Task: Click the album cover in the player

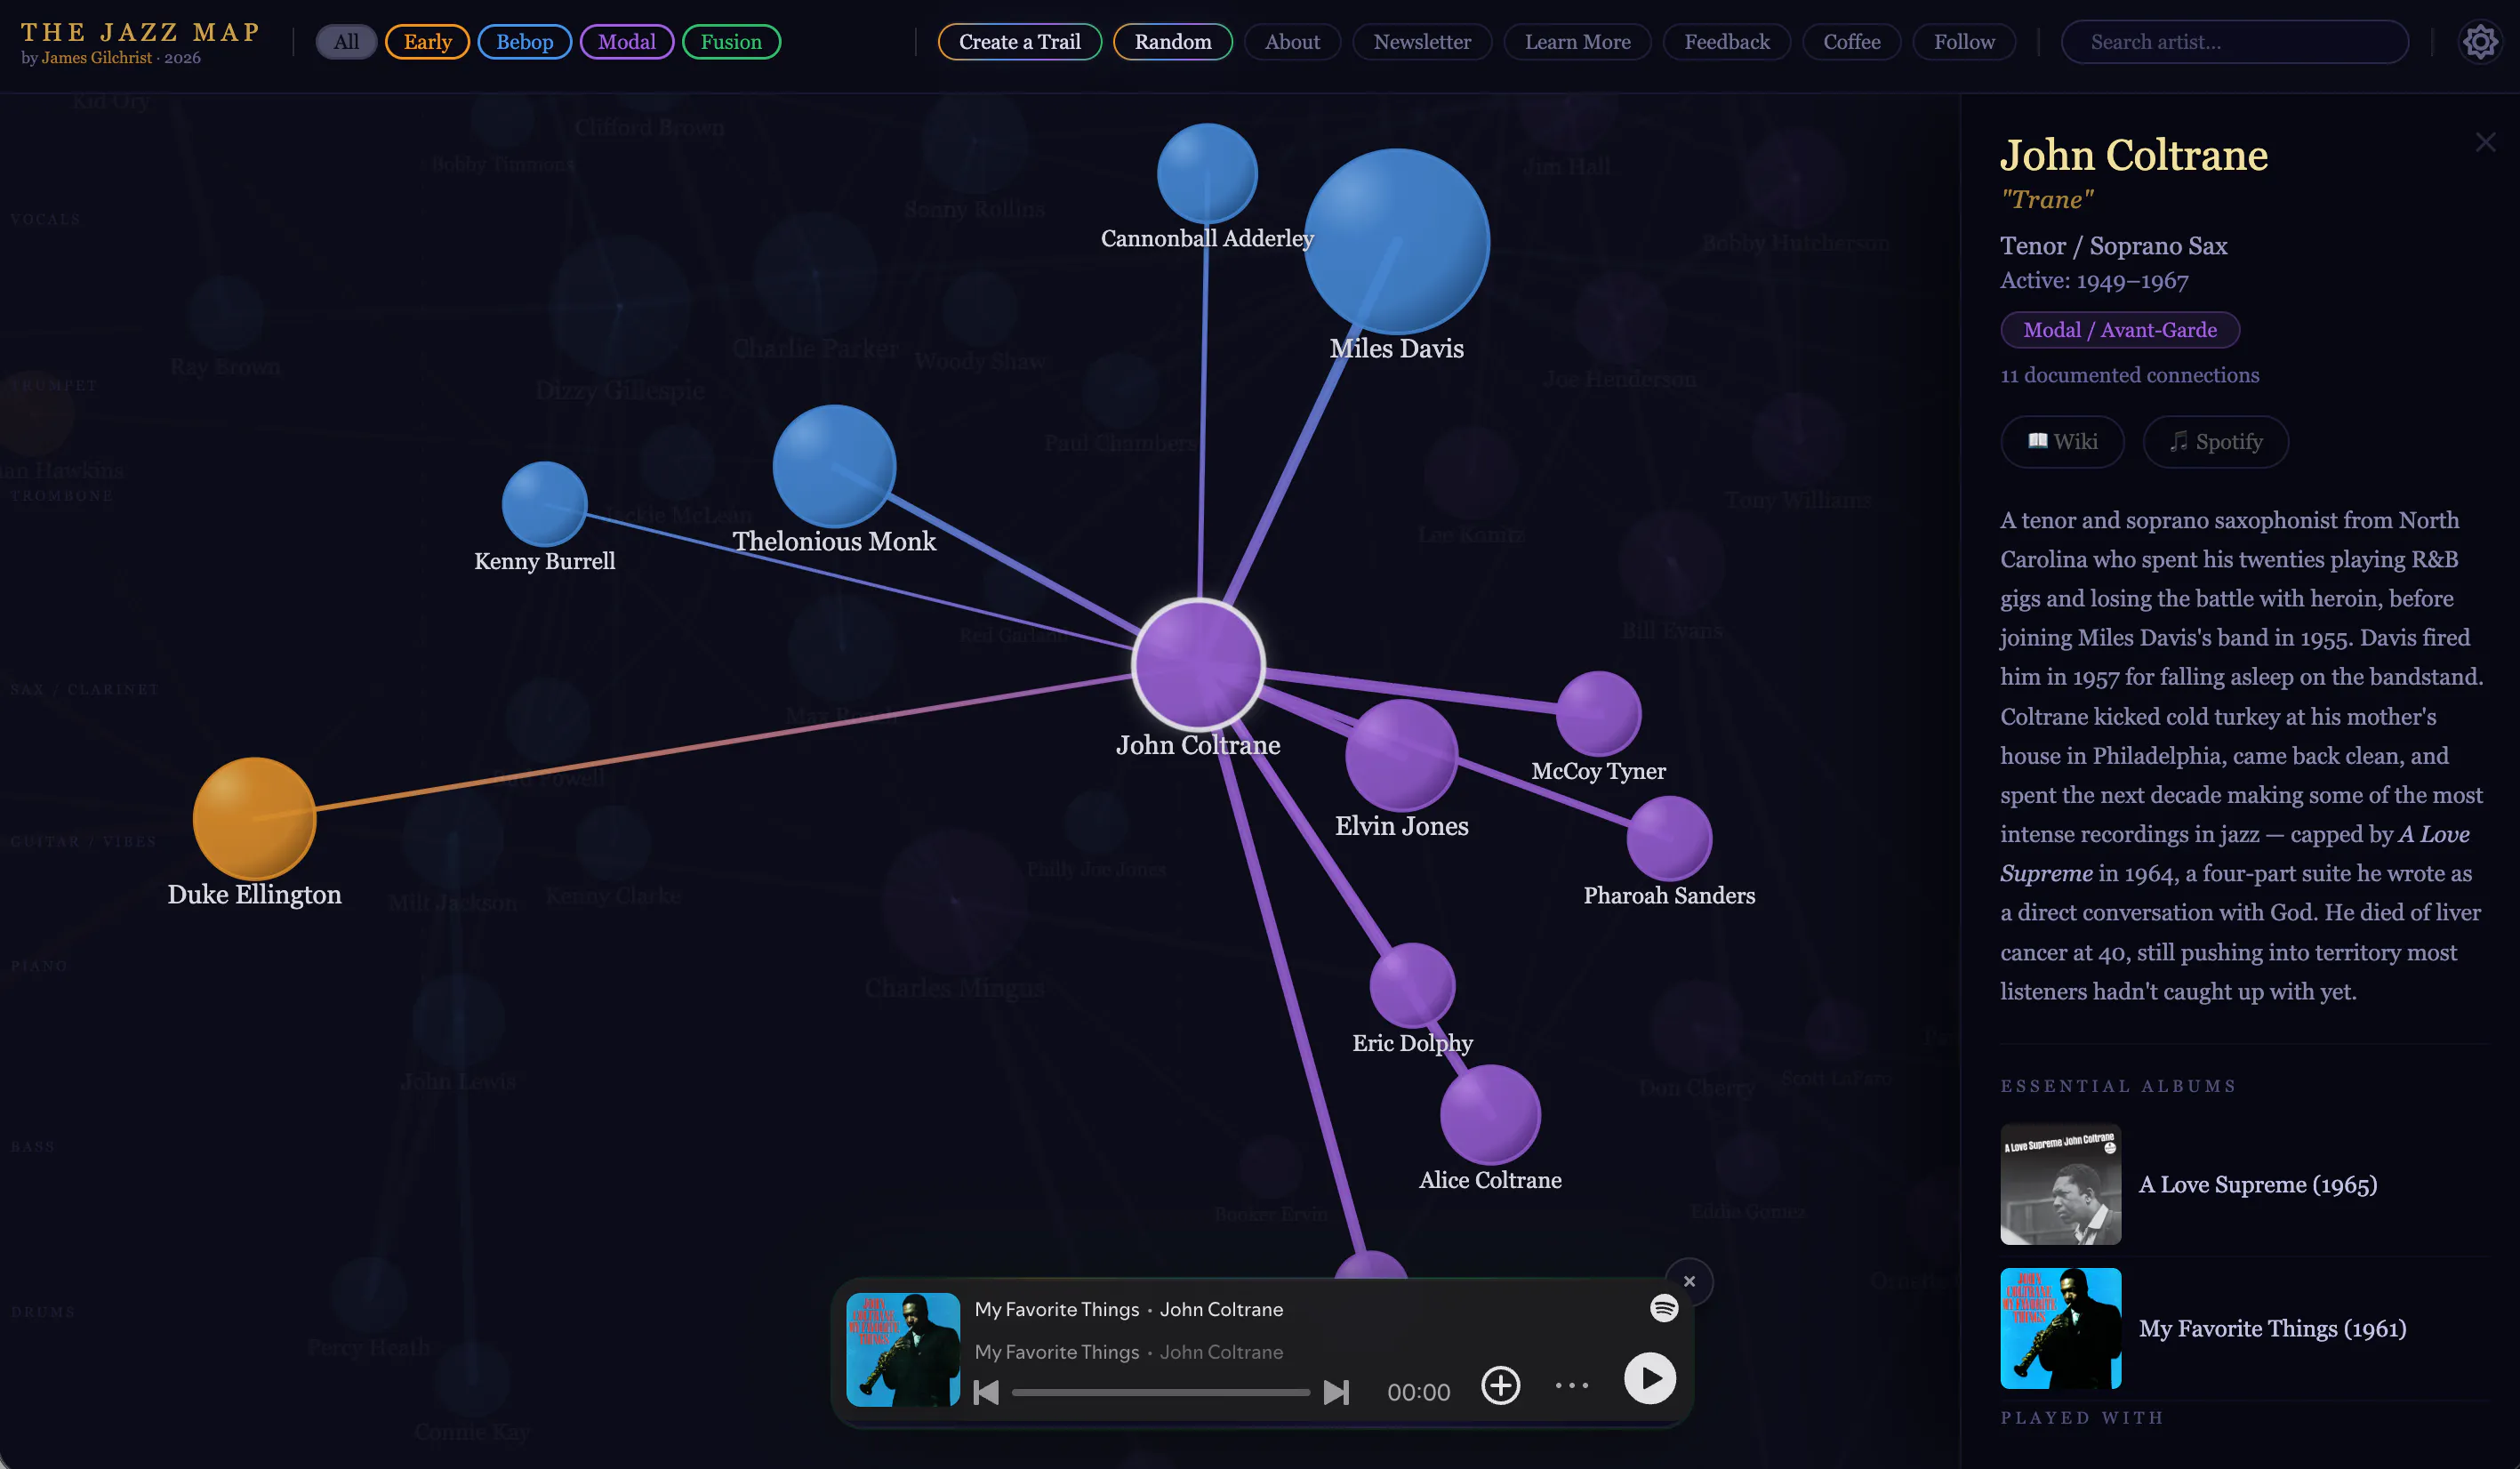Action: (x=903, y=1349)
